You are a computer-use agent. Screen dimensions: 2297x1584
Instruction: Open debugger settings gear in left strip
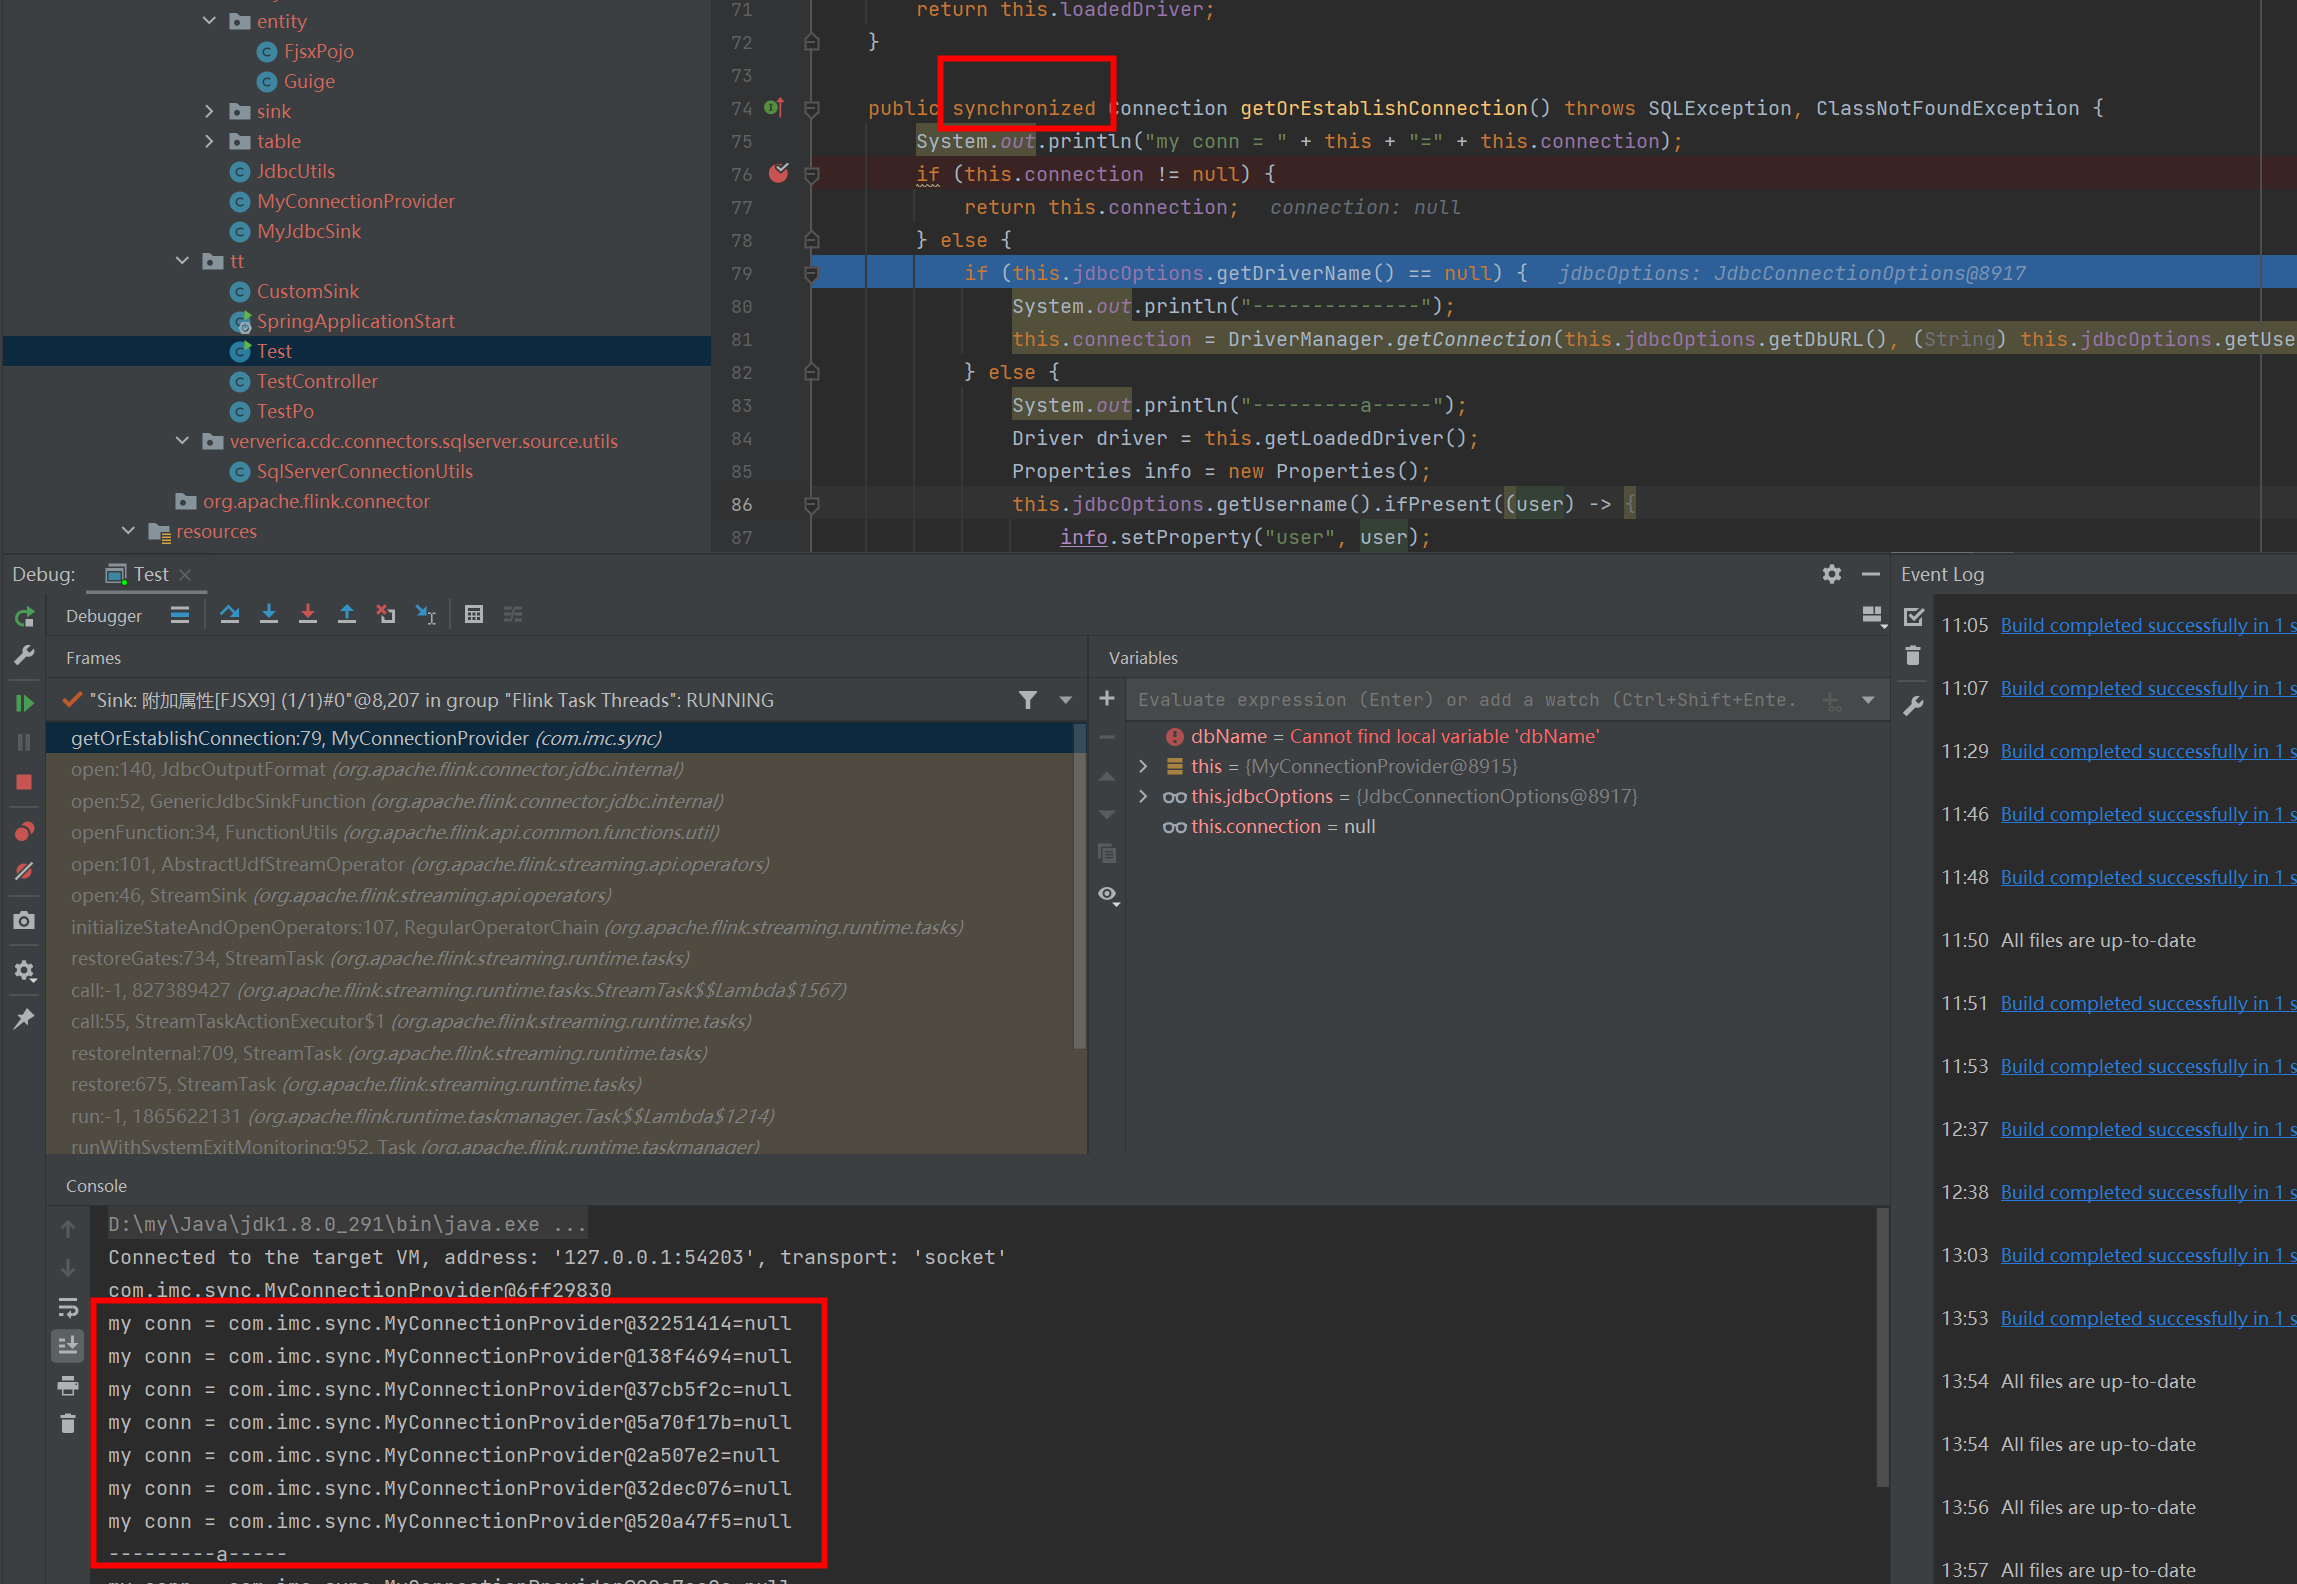coord(25,970)
